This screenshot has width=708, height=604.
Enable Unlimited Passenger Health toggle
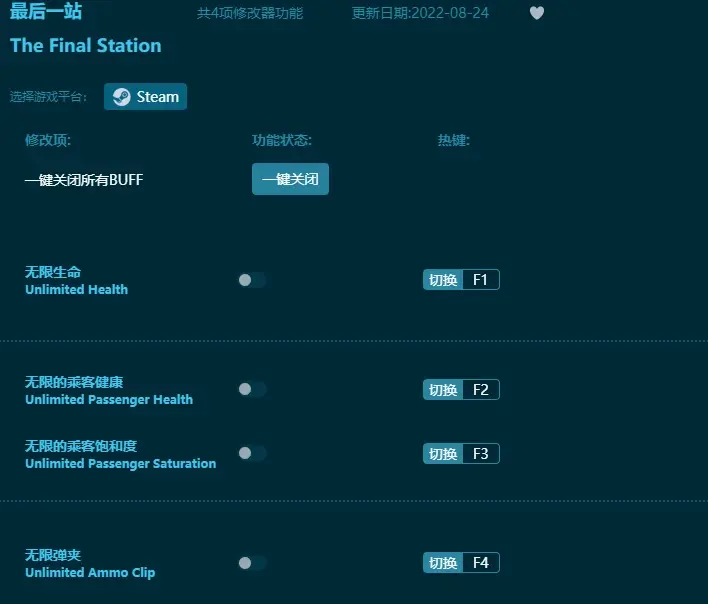click(252, 389)
